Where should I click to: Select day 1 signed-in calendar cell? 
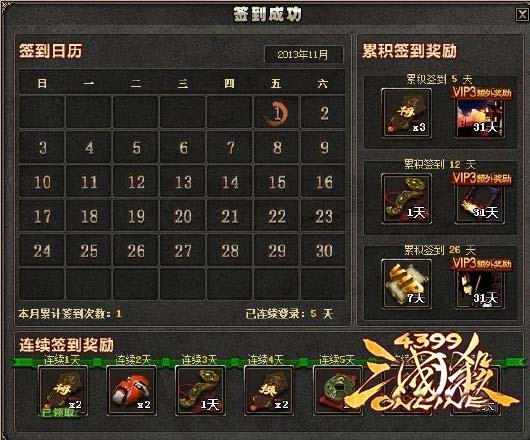tap(276, 113)
